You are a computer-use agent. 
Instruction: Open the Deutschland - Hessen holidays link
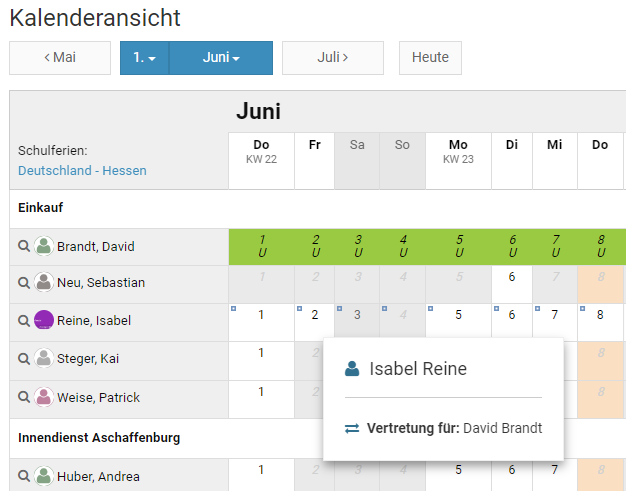click(x=82, y=170)
